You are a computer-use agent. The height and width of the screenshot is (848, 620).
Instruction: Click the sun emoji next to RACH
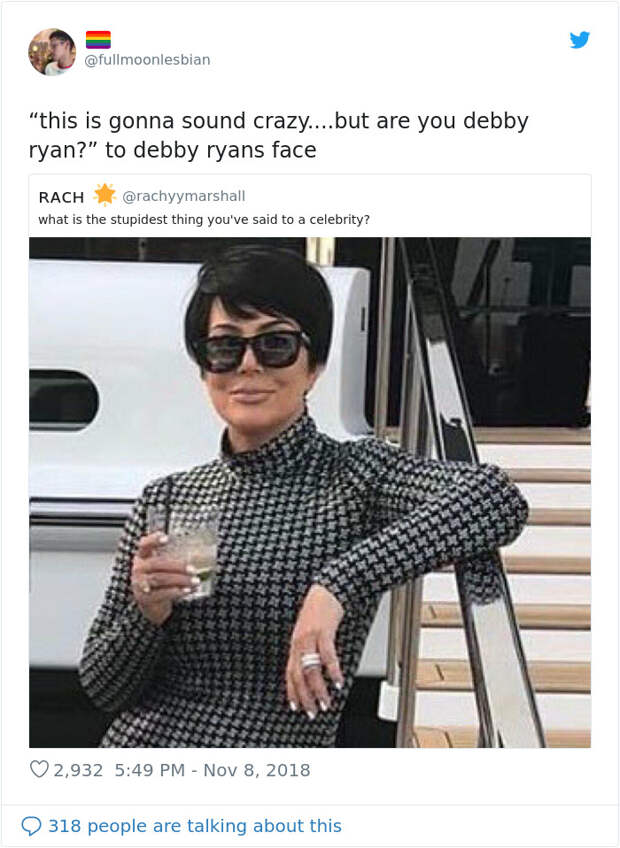pyautogui.click(x=104, y=195)
